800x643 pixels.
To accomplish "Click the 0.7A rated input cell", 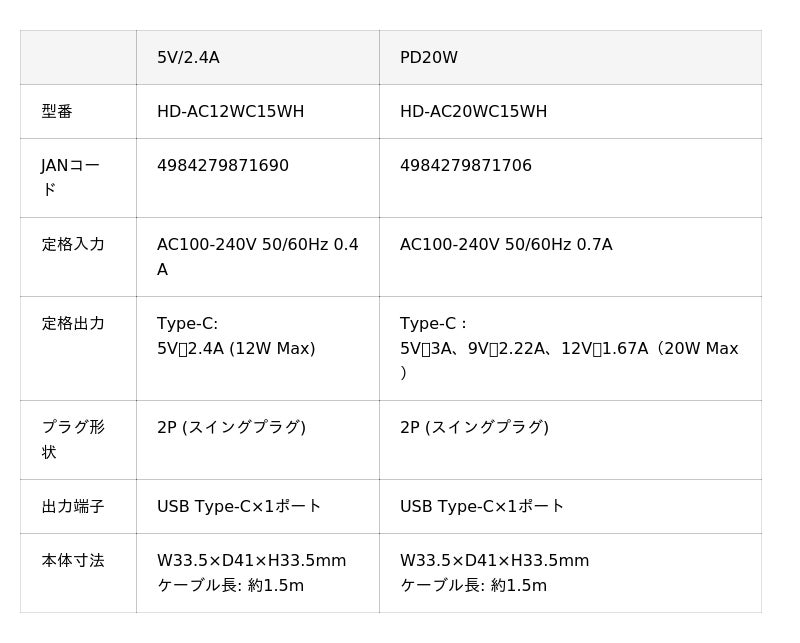I will click(505, 245).
